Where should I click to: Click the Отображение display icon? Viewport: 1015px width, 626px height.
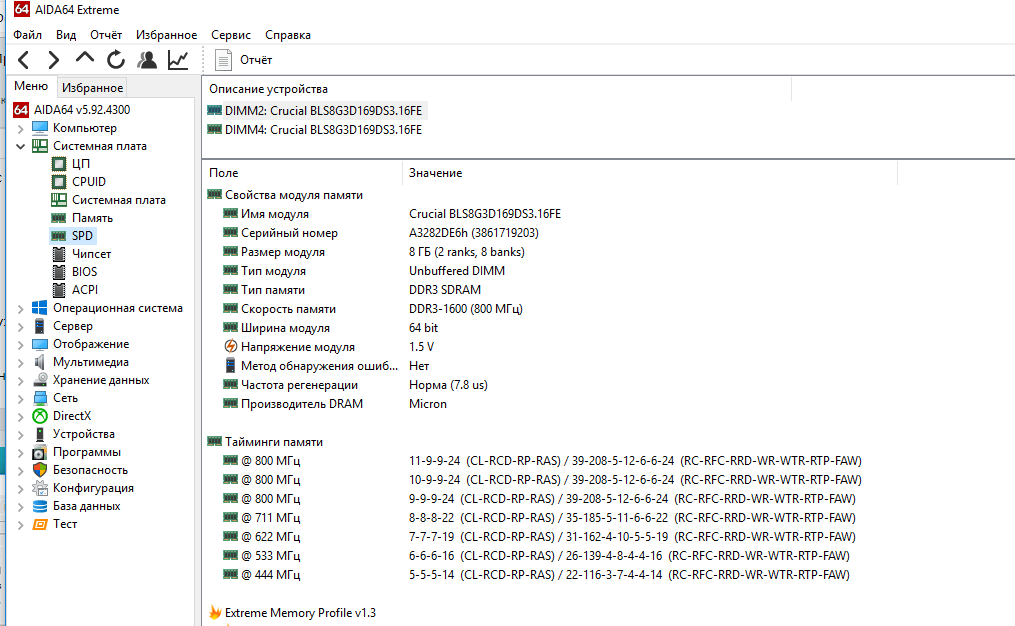tap(40, 344)
